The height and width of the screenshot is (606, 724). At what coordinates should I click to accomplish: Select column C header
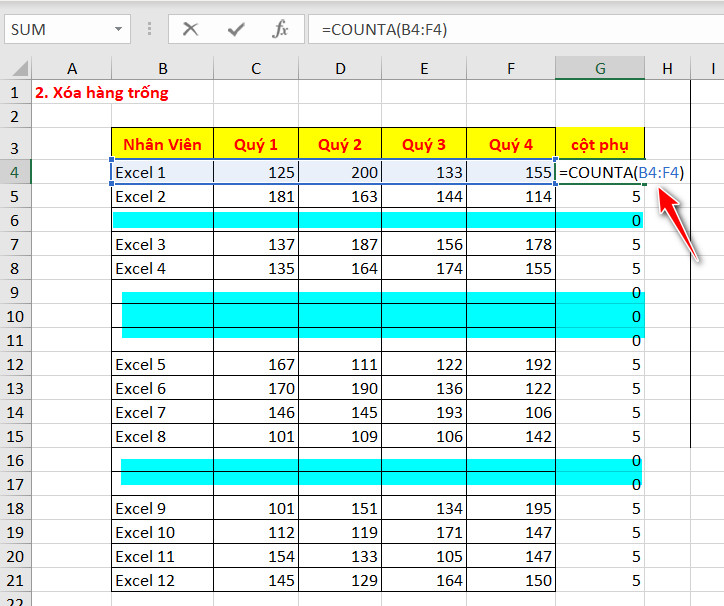(256, 68)
